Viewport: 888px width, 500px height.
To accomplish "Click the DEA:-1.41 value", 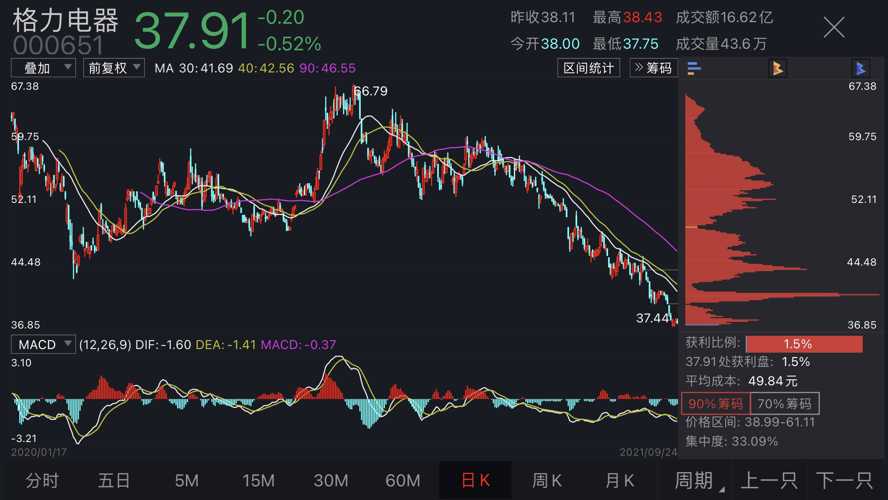I will click(225, 345).
